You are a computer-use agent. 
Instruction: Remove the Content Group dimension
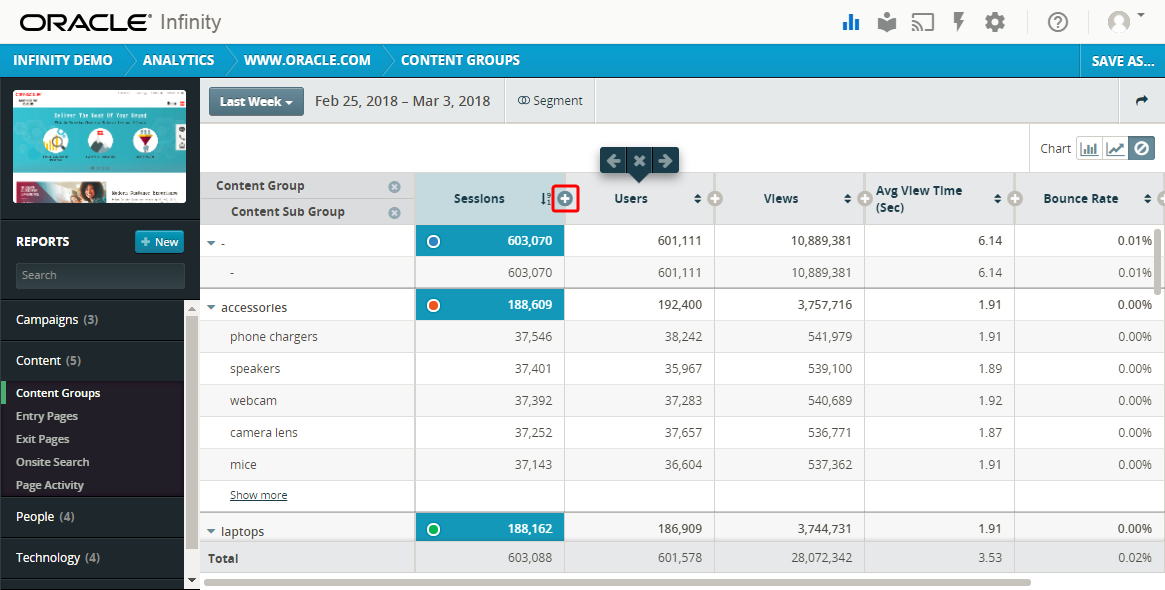pyautogui.click(x=395, y=187)
